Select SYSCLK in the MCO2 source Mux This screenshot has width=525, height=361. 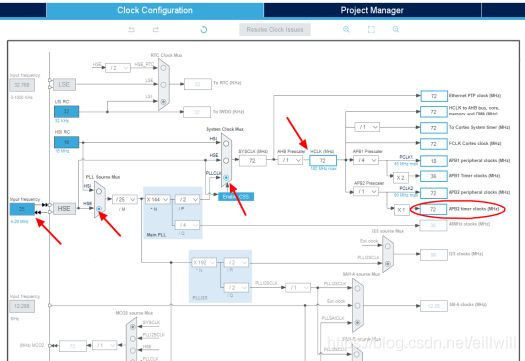[133, 326]
